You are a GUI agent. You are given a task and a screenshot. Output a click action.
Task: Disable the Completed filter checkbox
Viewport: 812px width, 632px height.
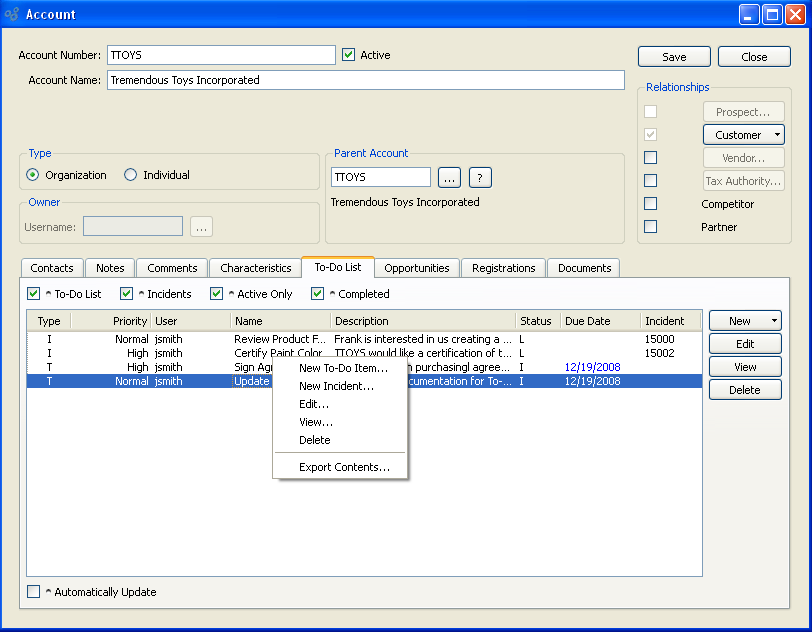click(318, 294)
